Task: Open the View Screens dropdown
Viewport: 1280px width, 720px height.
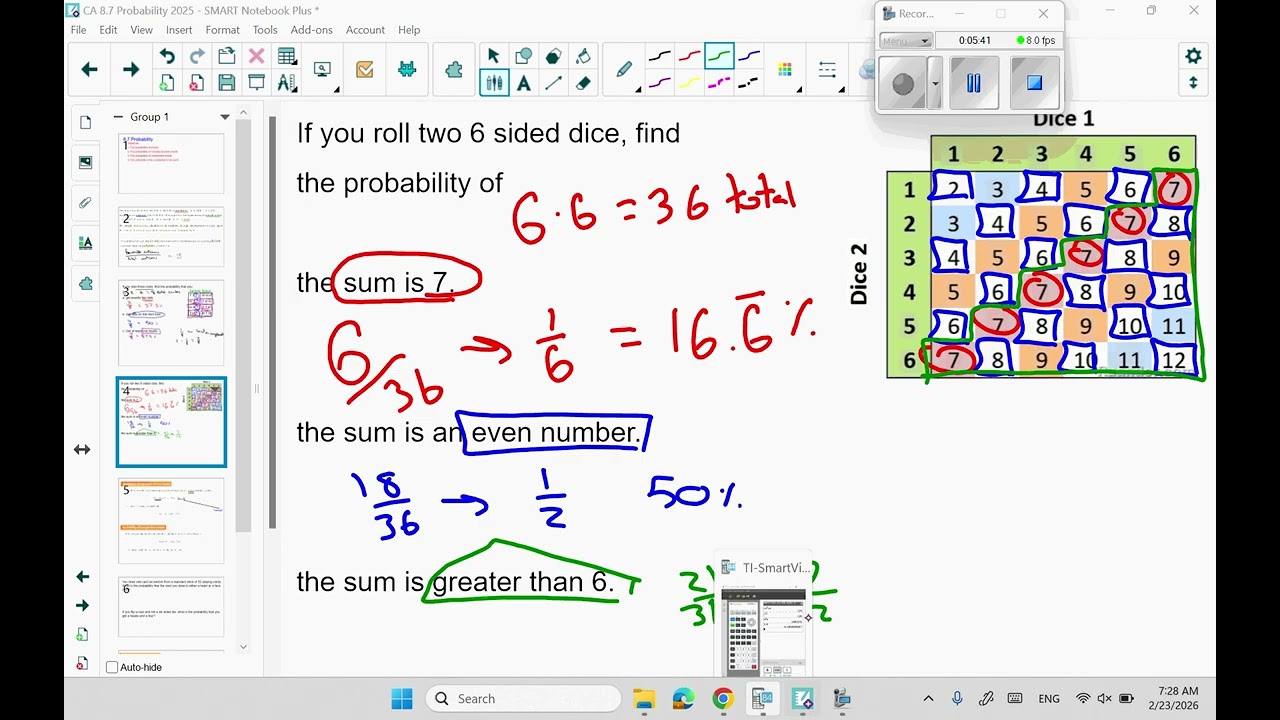Action: click(323, 70)
